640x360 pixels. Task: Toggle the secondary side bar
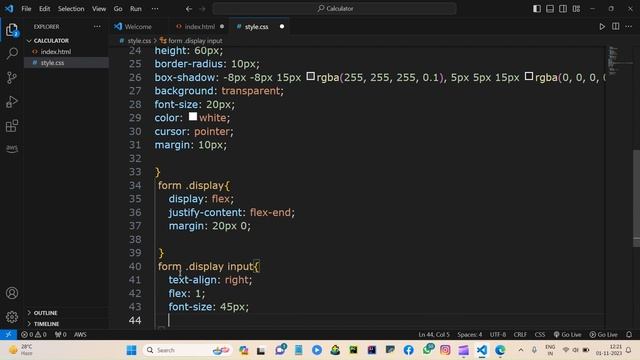tap(563, 9)
